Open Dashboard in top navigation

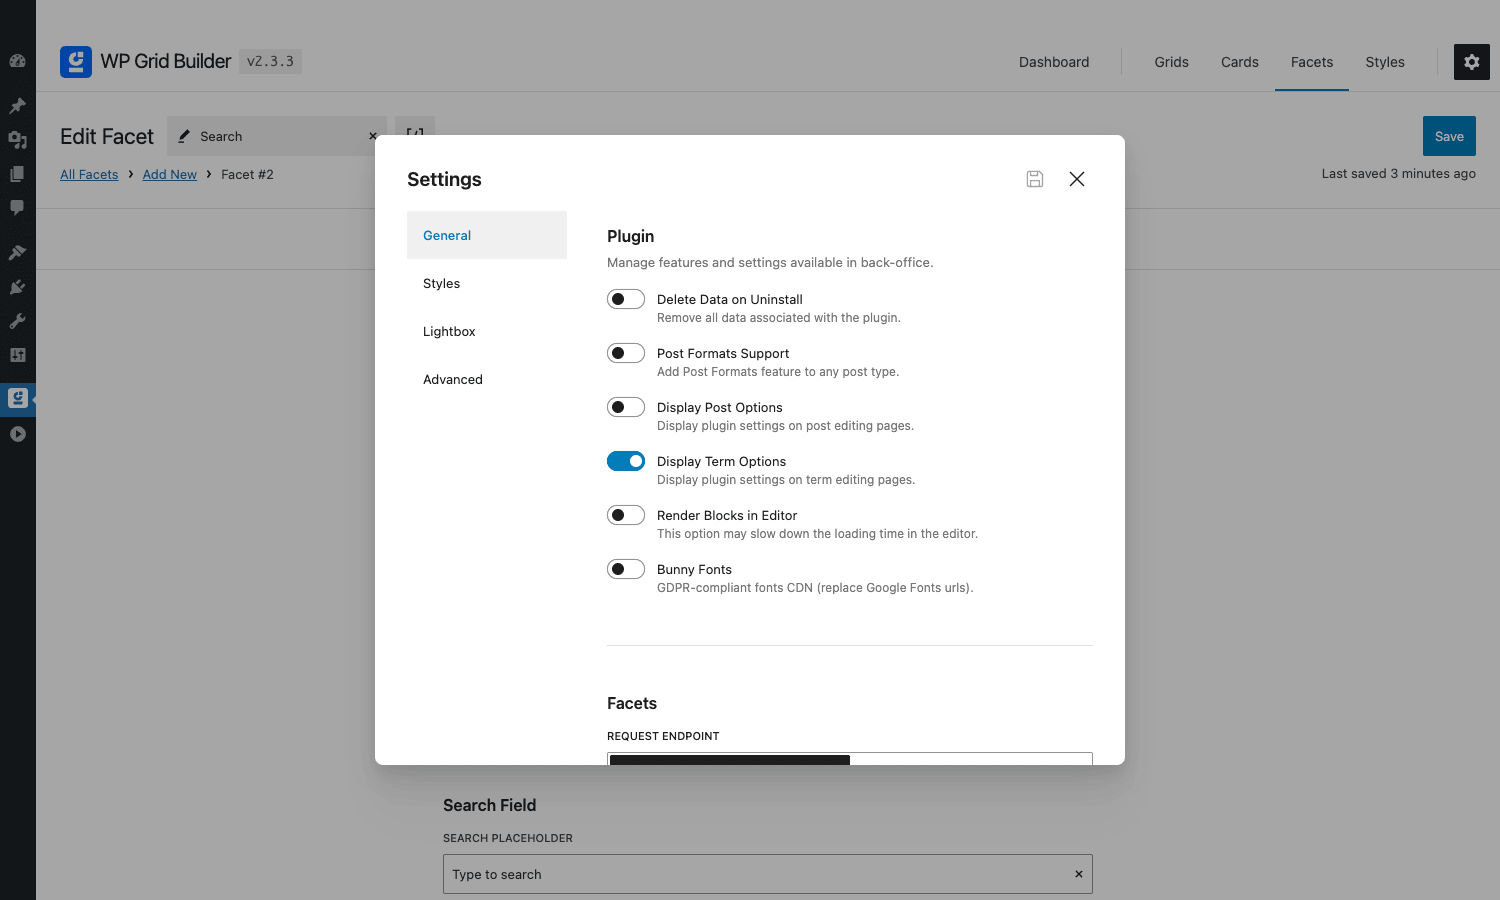(x=1054, y=62)
